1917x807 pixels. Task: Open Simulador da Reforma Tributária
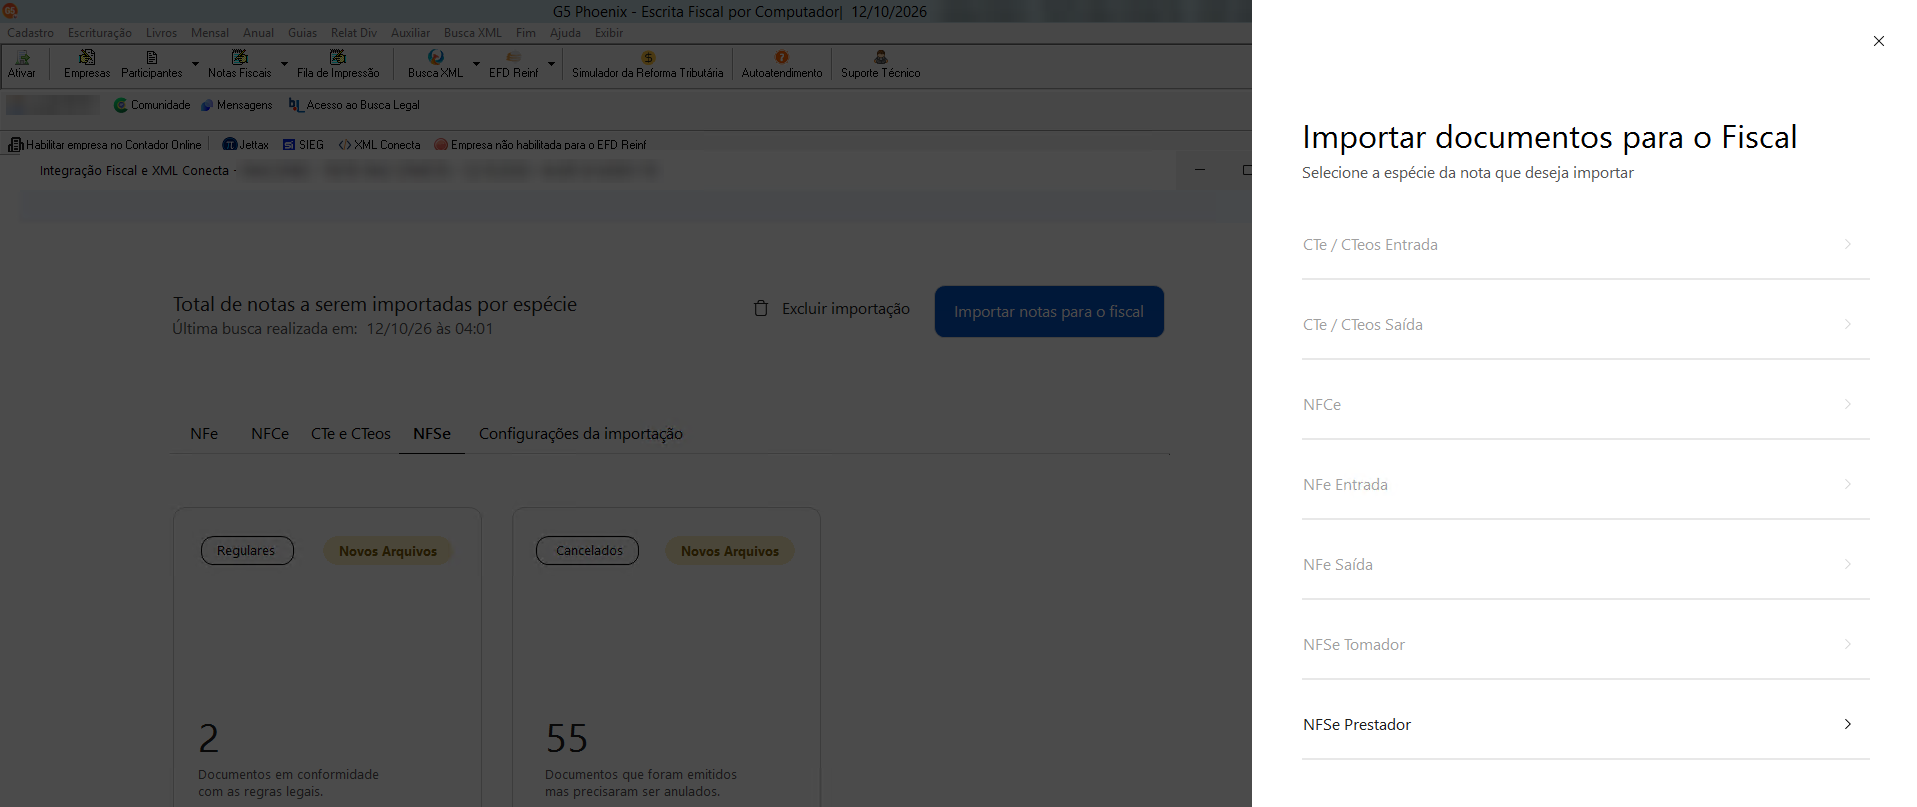coord(648,64)
